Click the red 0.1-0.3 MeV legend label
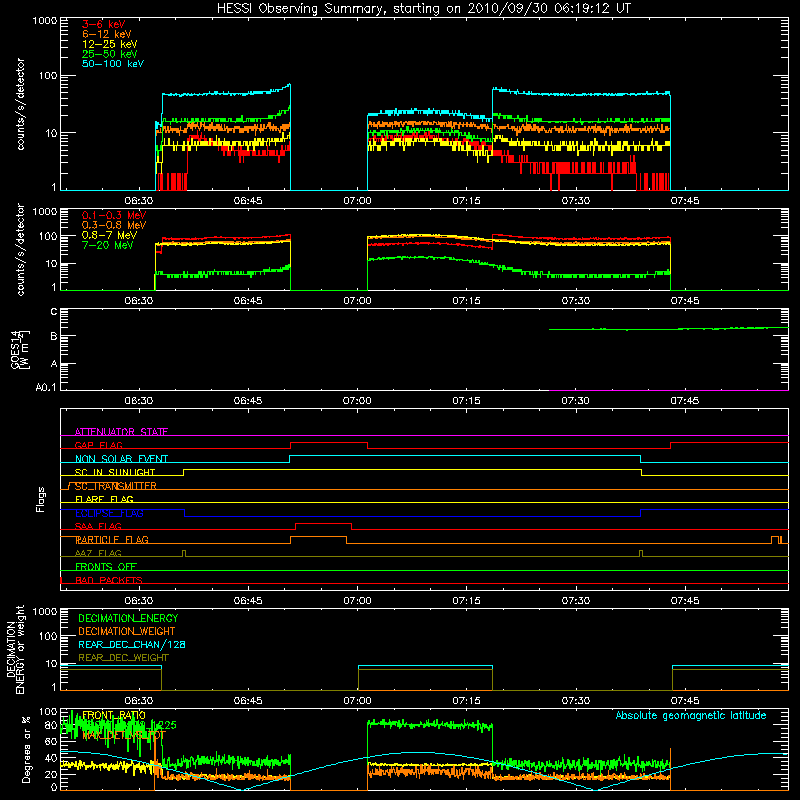 pos(114,215)
